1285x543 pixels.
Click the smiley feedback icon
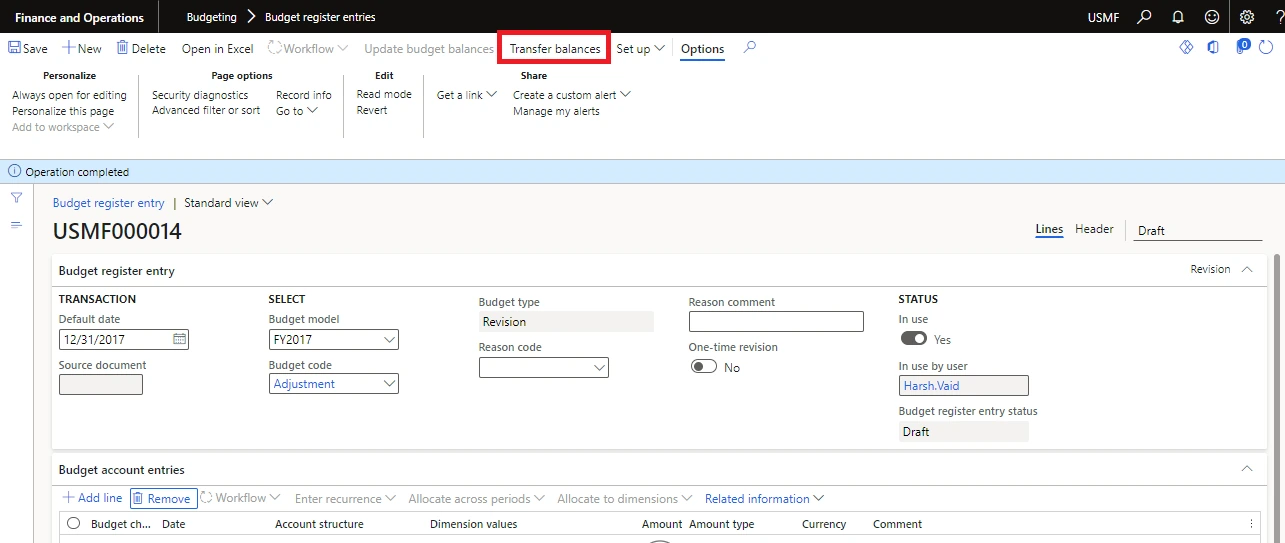pyautogui.click(x=1212, y=17)
